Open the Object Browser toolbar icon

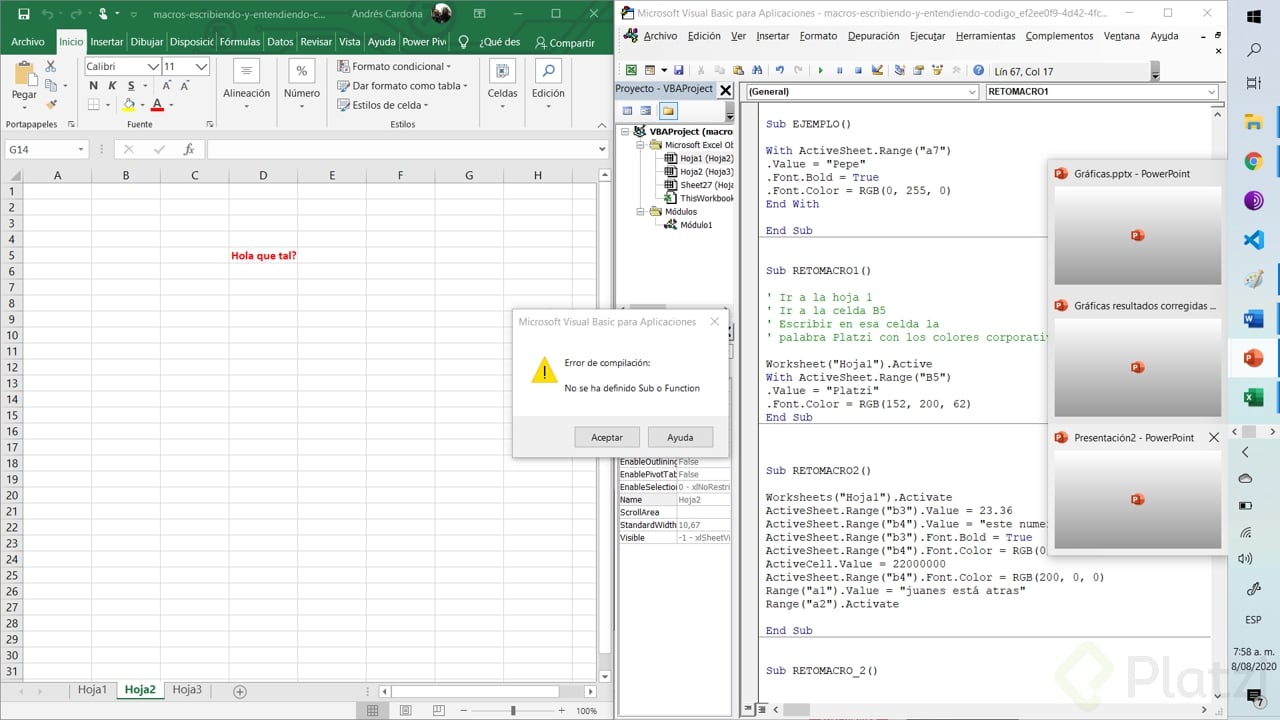[937, 71]
